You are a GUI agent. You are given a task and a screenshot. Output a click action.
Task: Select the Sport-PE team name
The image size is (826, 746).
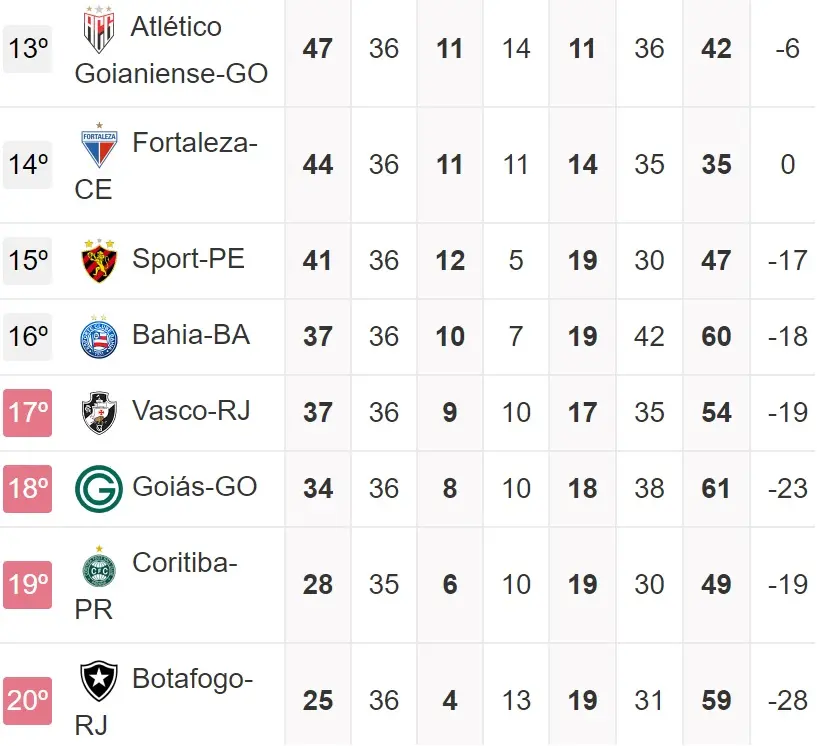188,259
